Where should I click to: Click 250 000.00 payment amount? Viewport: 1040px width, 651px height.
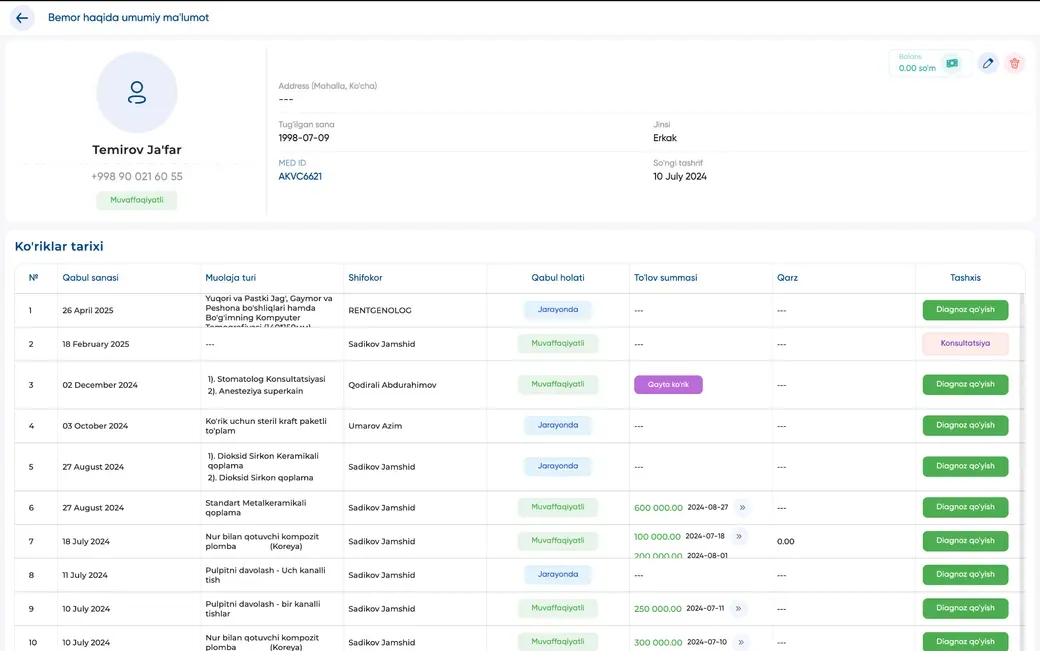point(657,609)
